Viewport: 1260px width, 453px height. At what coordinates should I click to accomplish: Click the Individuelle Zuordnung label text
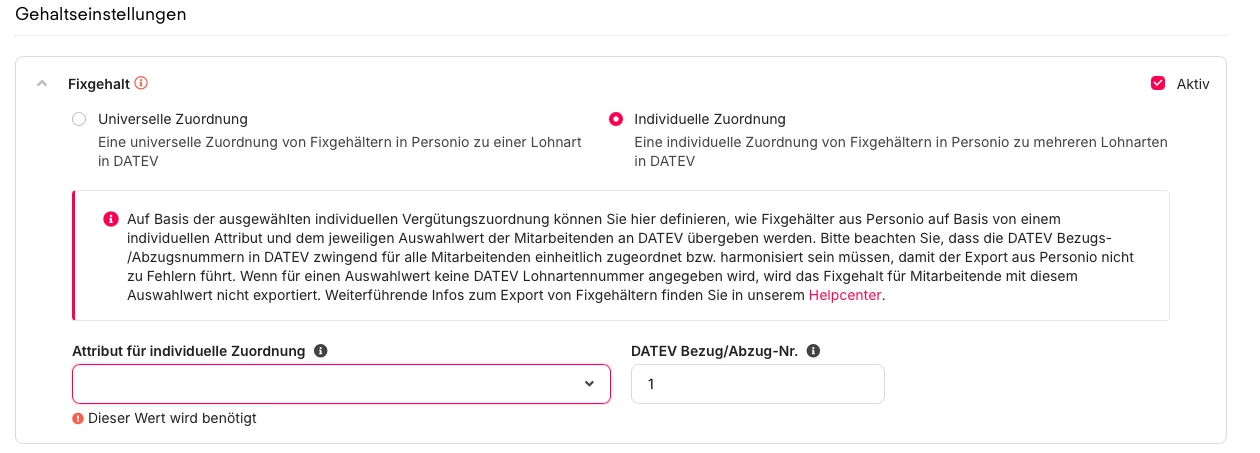[710, 119]
